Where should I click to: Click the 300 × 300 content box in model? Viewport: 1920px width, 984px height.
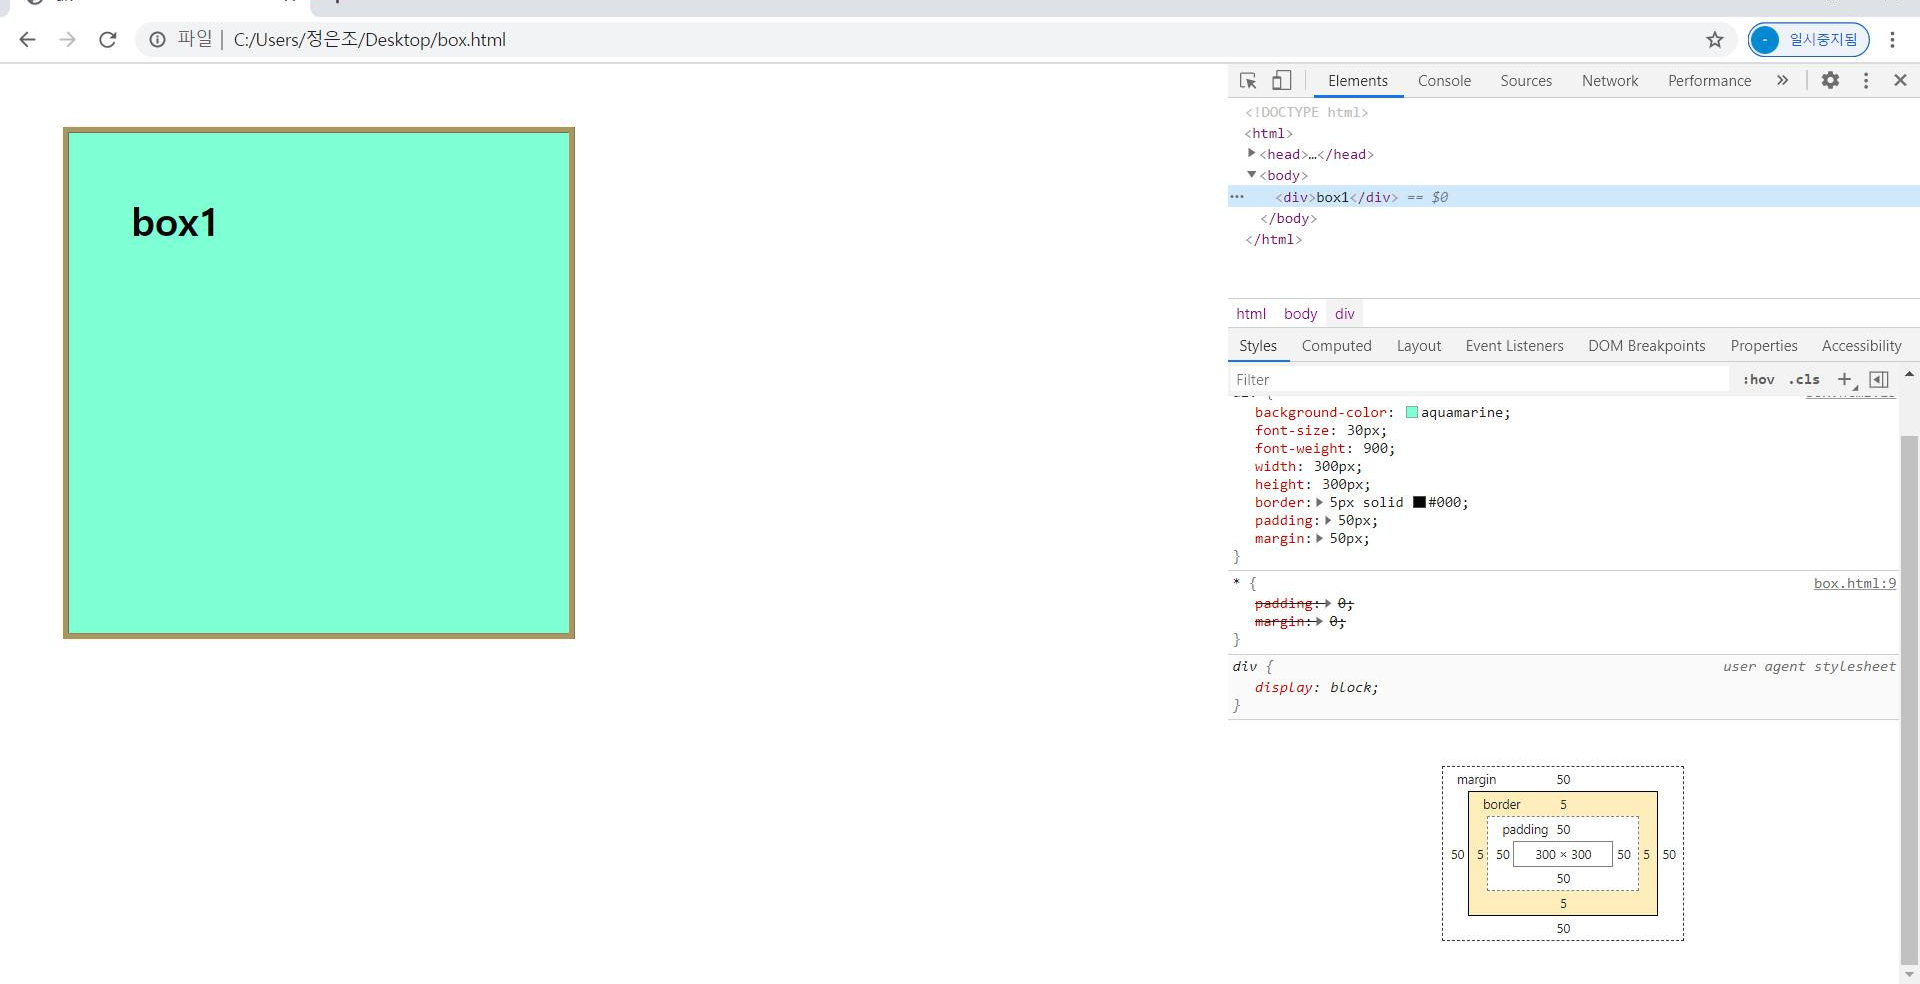1563,854
